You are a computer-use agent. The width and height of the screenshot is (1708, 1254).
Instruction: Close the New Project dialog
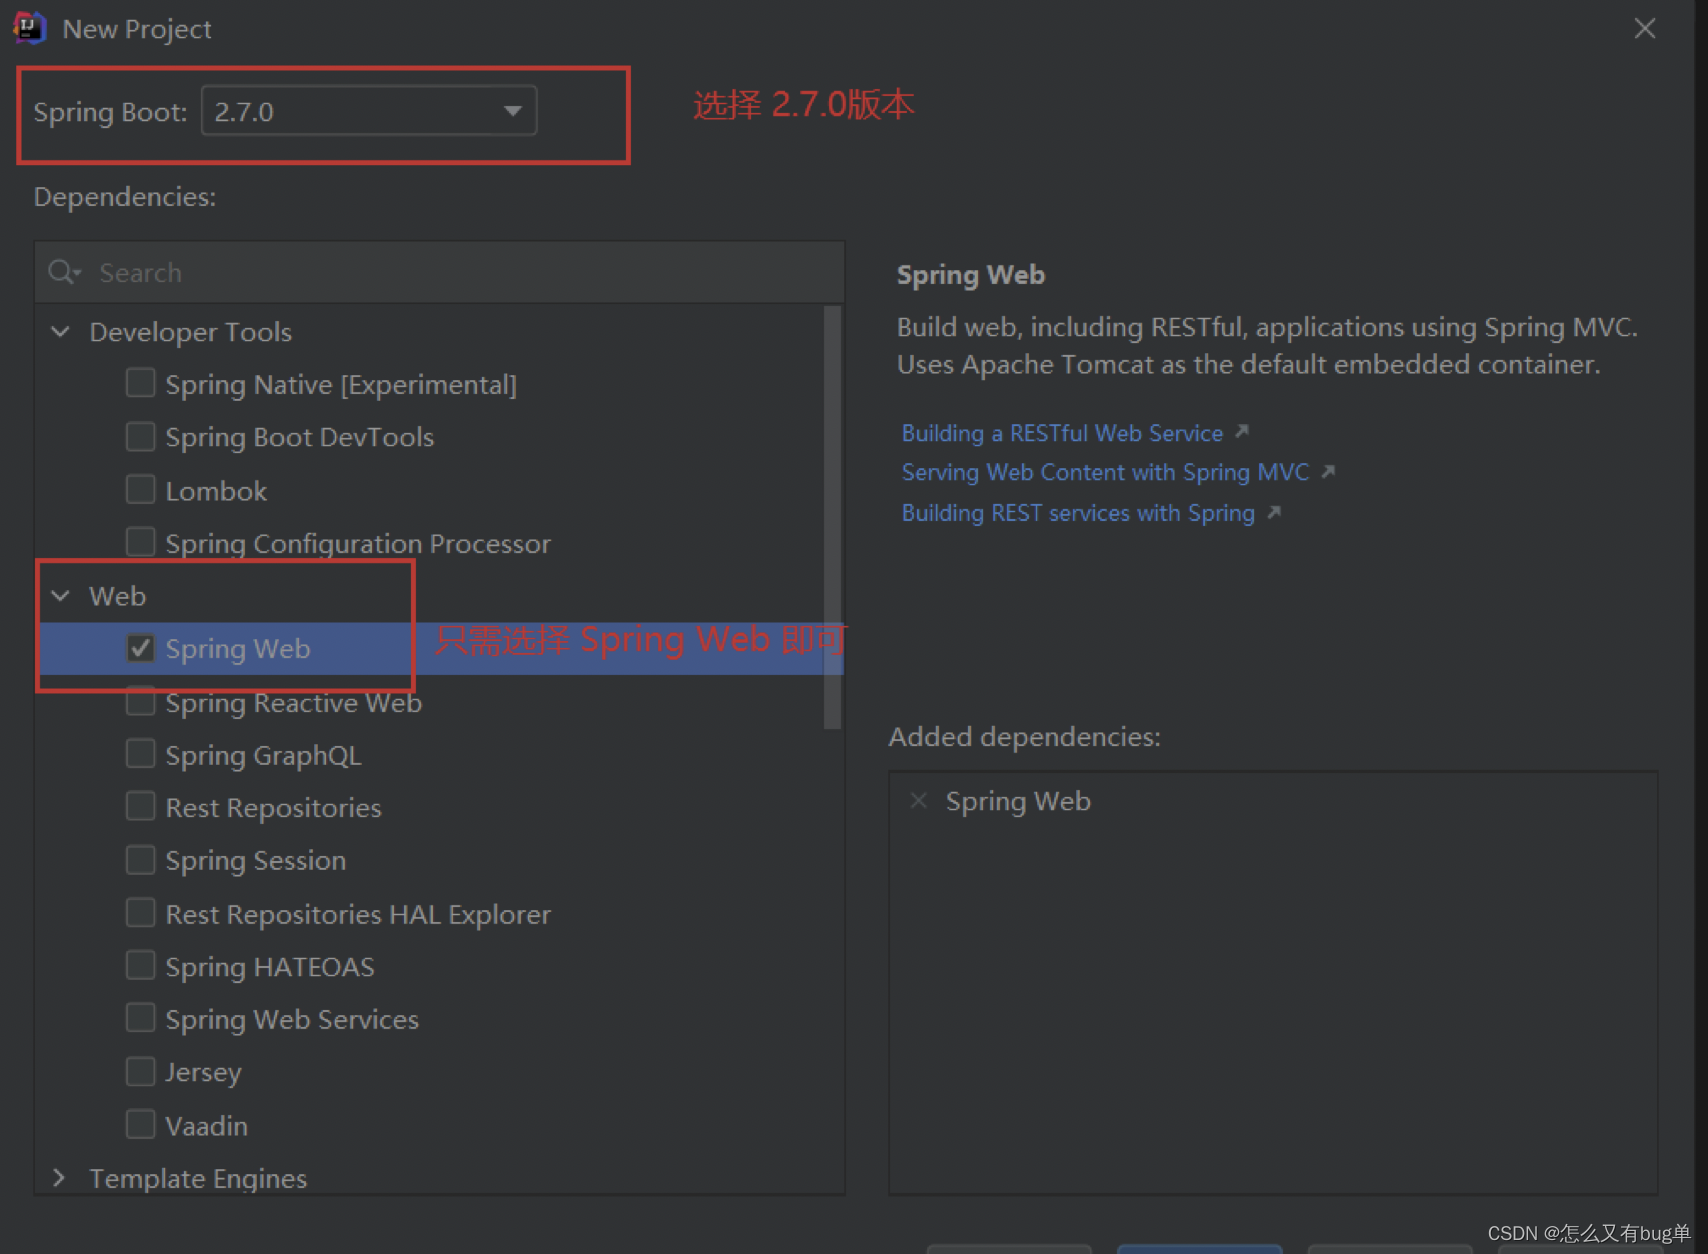coord(1645,29)
